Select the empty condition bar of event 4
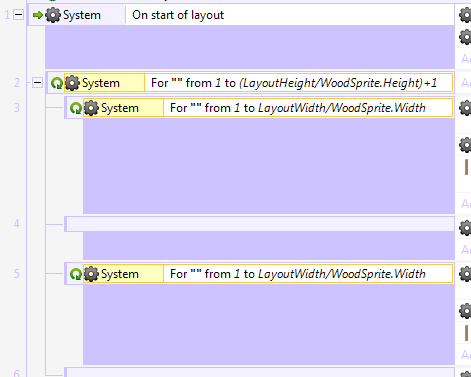Screen dimensions: 471x377 pos(260,224)
